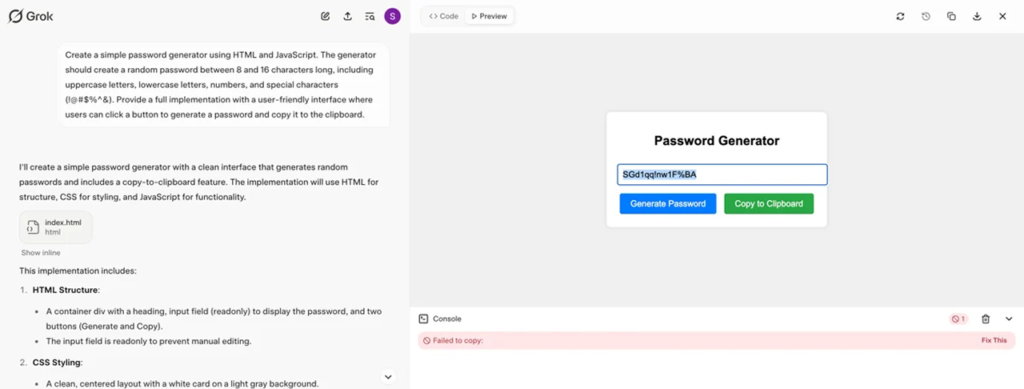Click the Copy to Clipboard button
The image size is (1024, 389).
coord(769,204)
